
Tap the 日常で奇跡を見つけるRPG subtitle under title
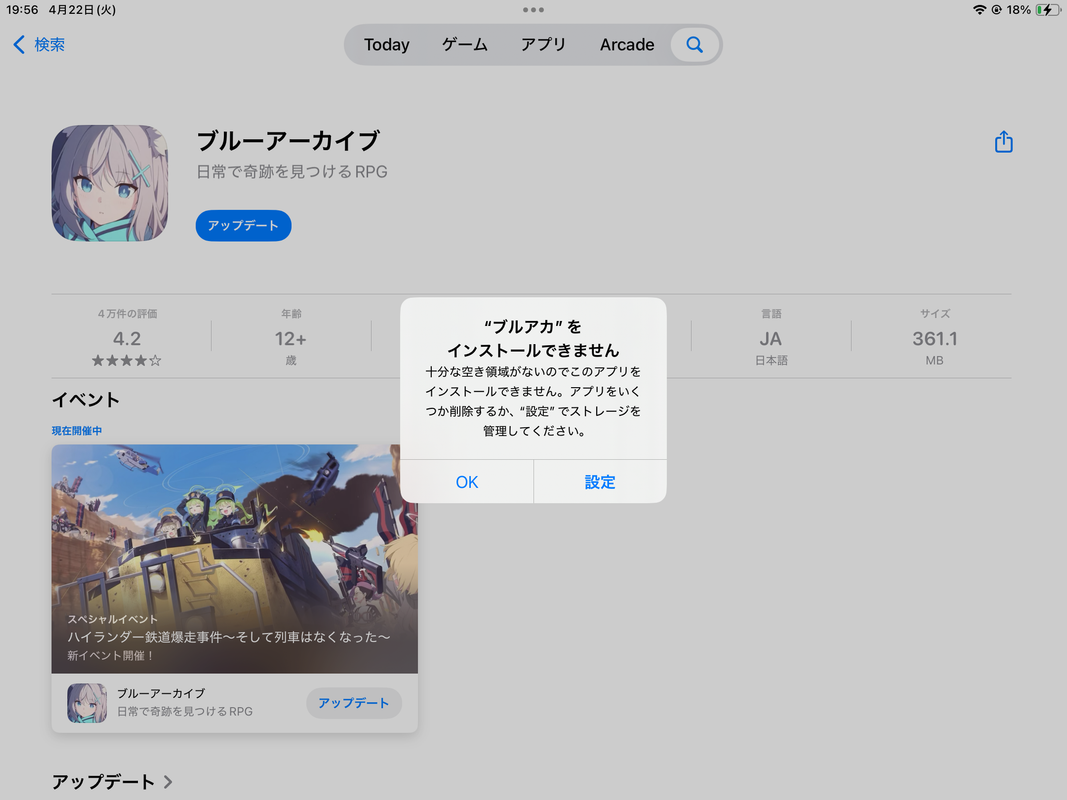point(292,171)
